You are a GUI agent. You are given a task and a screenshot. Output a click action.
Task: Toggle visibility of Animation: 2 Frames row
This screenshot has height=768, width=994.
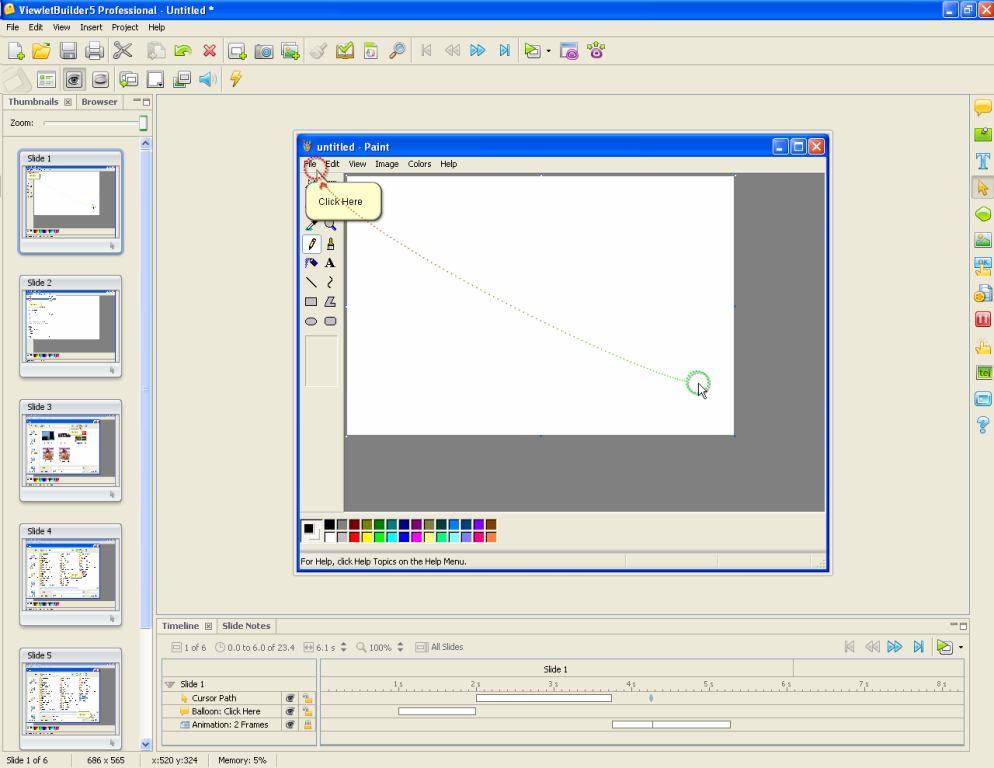point(290,725)
